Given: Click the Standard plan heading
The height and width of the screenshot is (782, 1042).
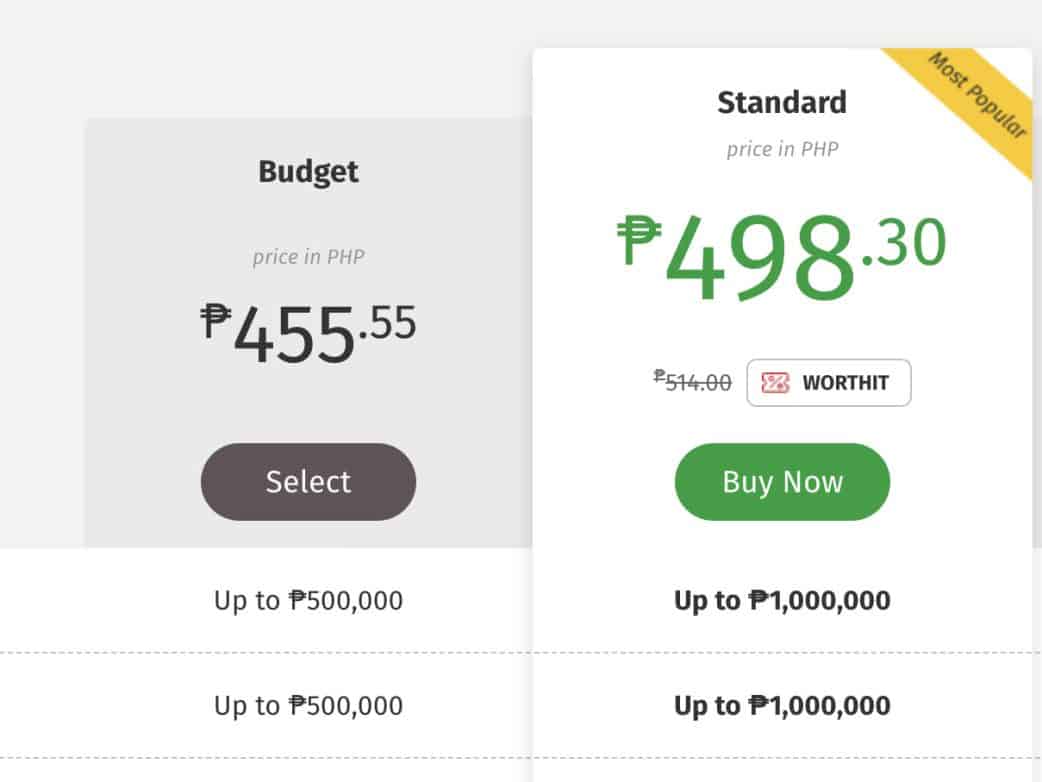Looking at the screenshot, I should pos(782,102).
